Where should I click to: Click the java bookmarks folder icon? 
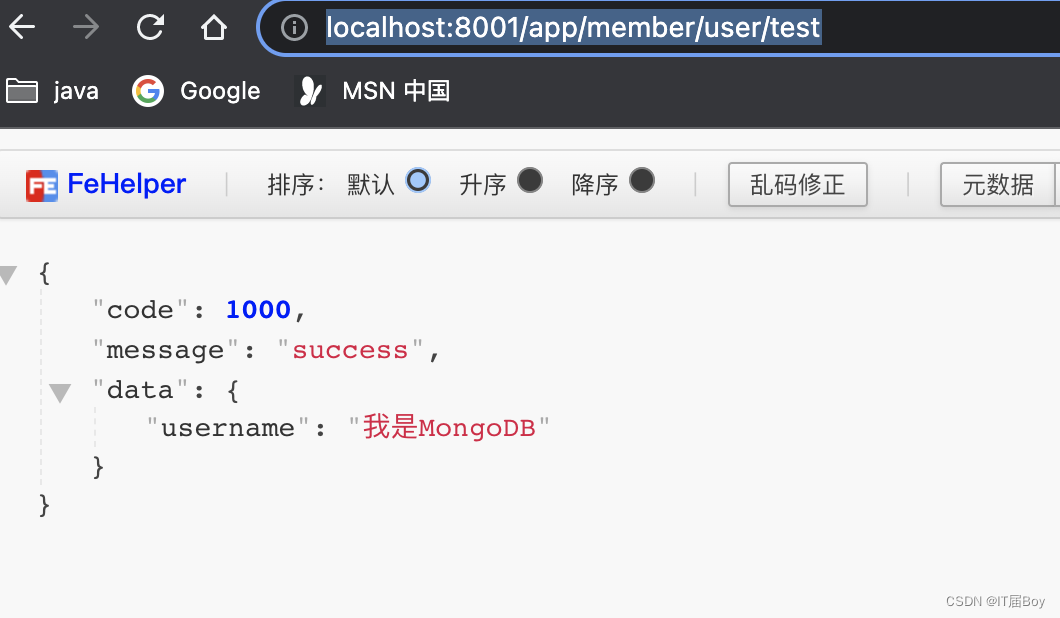[x=22, y=90]
